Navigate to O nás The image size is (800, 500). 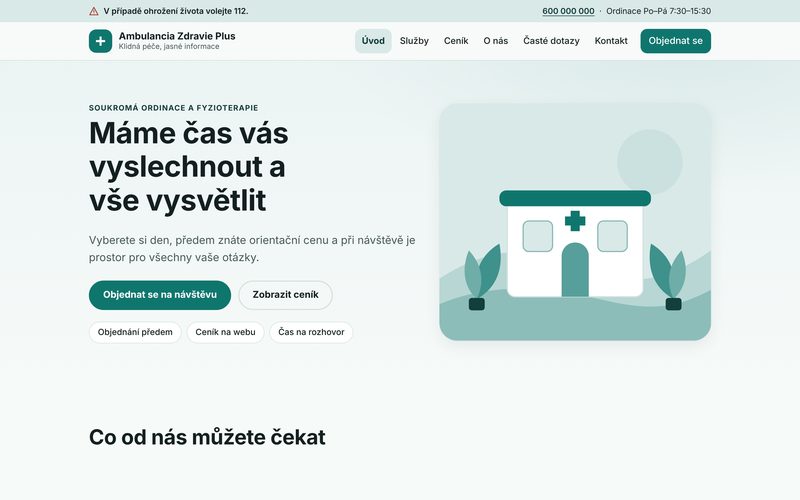[x=495, y=41]
